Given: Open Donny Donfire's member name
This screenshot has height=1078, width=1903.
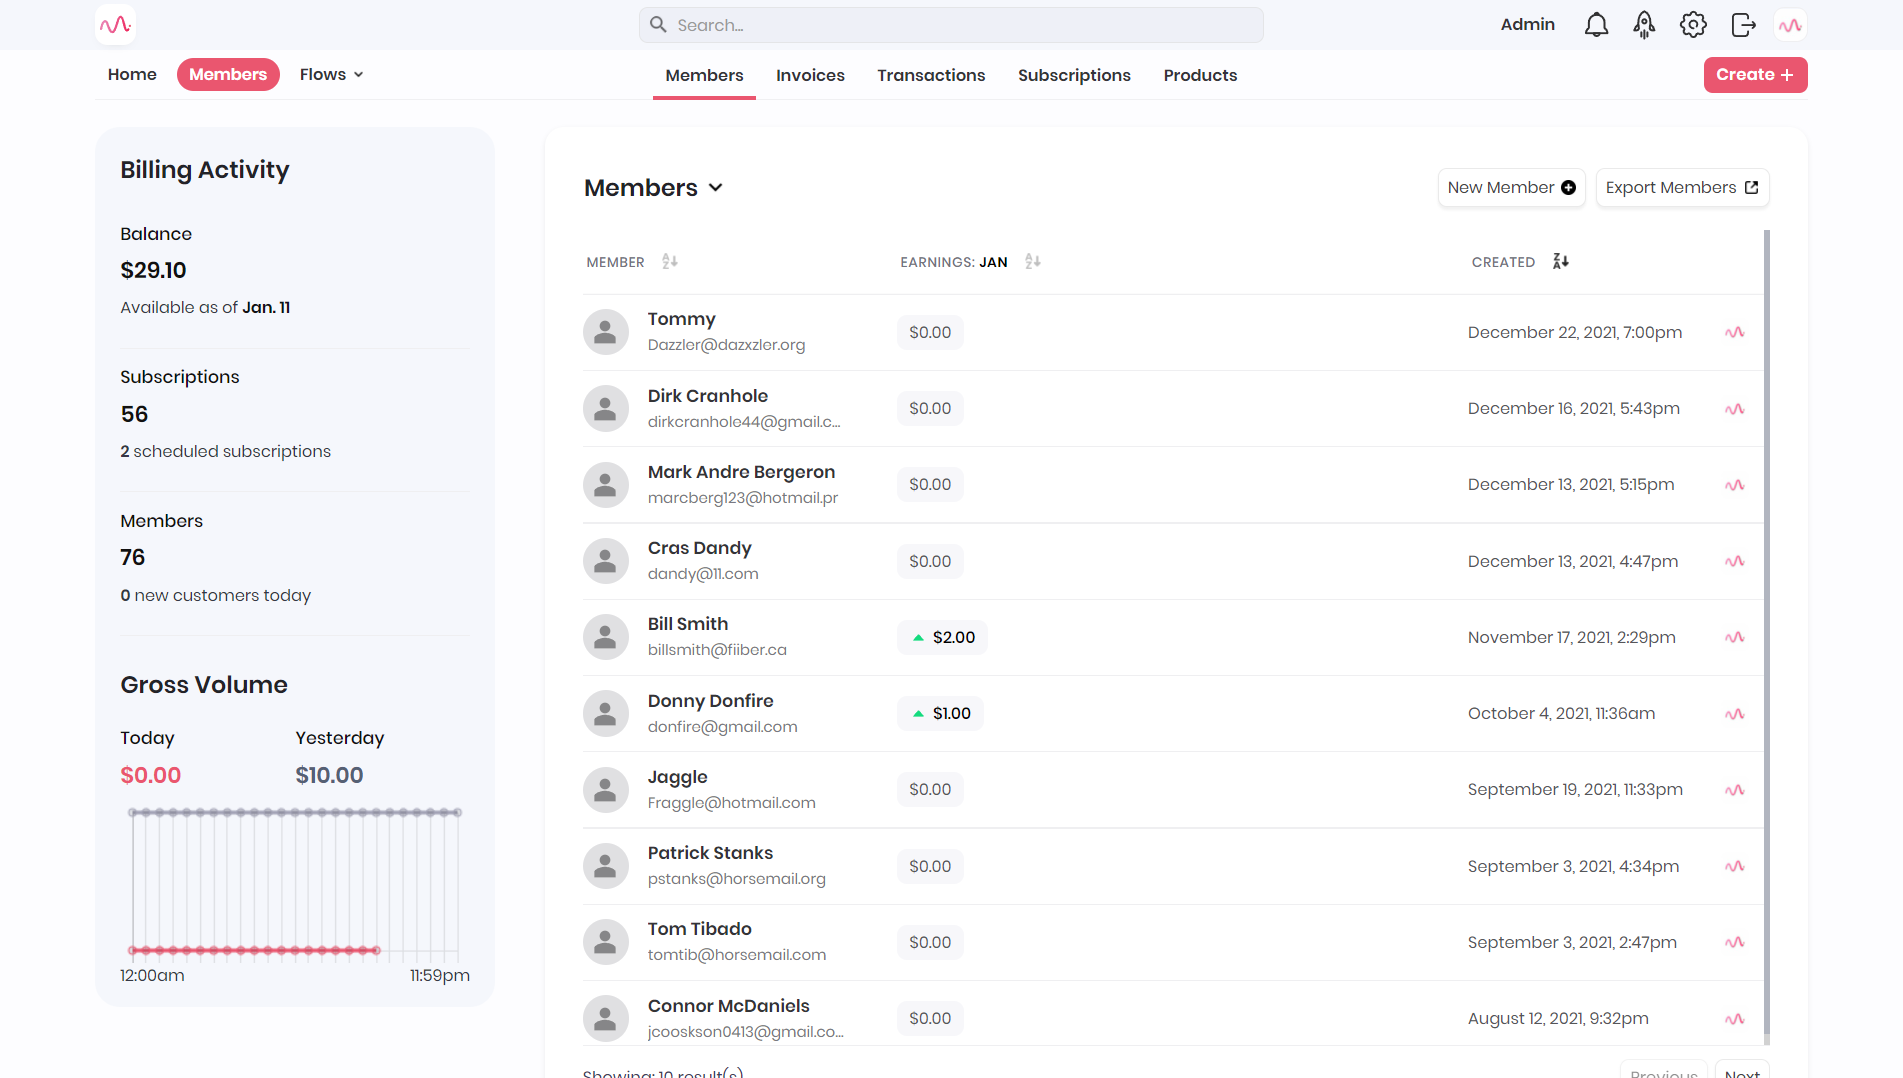Looking at the screenshot, I should tap(710, 701).
